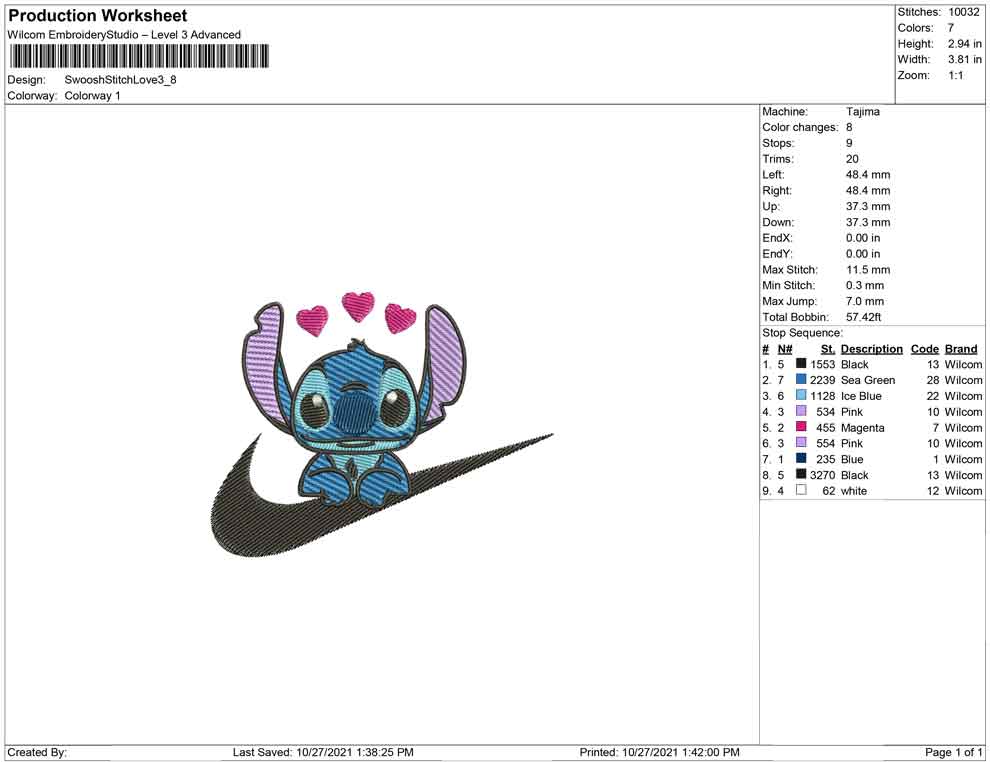
Task: Click the max stitch value '11.5 mm'
Action: coord(868,270)
